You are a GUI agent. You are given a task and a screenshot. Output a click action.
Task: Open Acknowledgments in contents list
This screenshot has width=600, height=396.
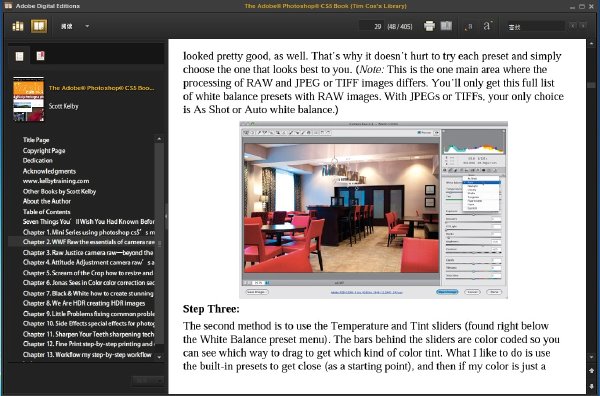click(x=49, y=171)
